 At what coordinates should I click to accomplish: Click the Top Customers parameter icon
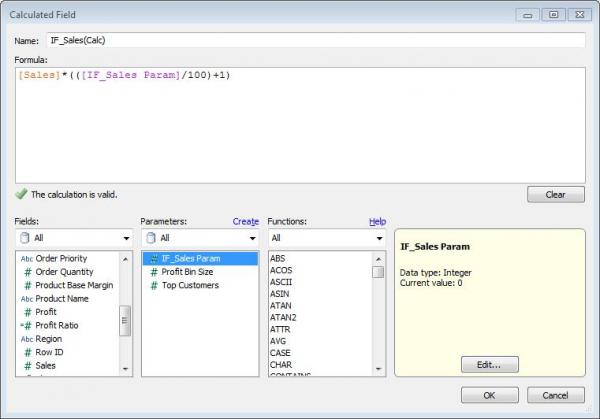(153, 285)
